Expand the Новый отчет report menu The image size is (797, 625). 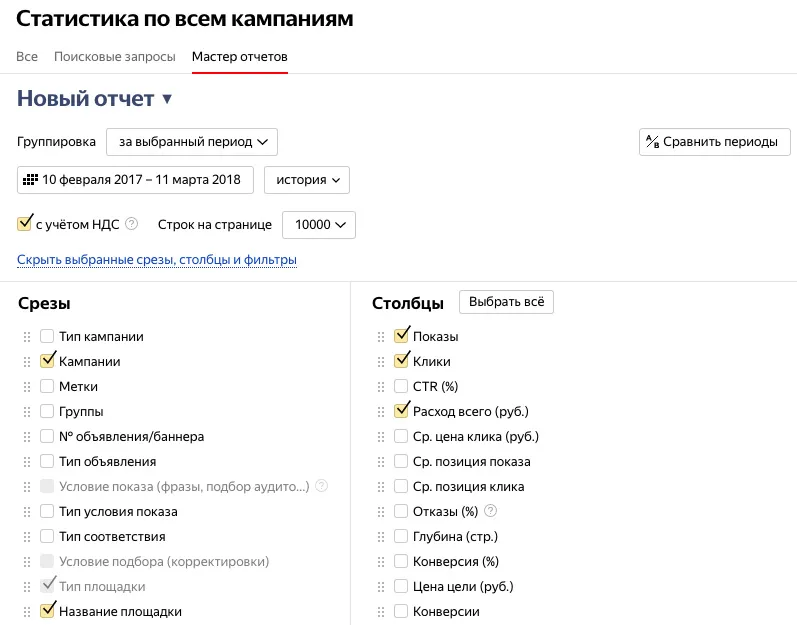click(x=95, y=99)
